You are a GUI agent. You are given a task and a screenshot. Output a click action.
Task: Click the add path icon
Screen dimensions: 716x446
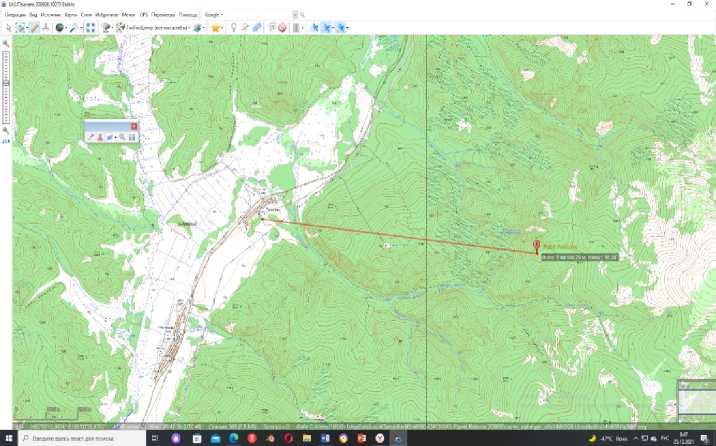point(245,28)
